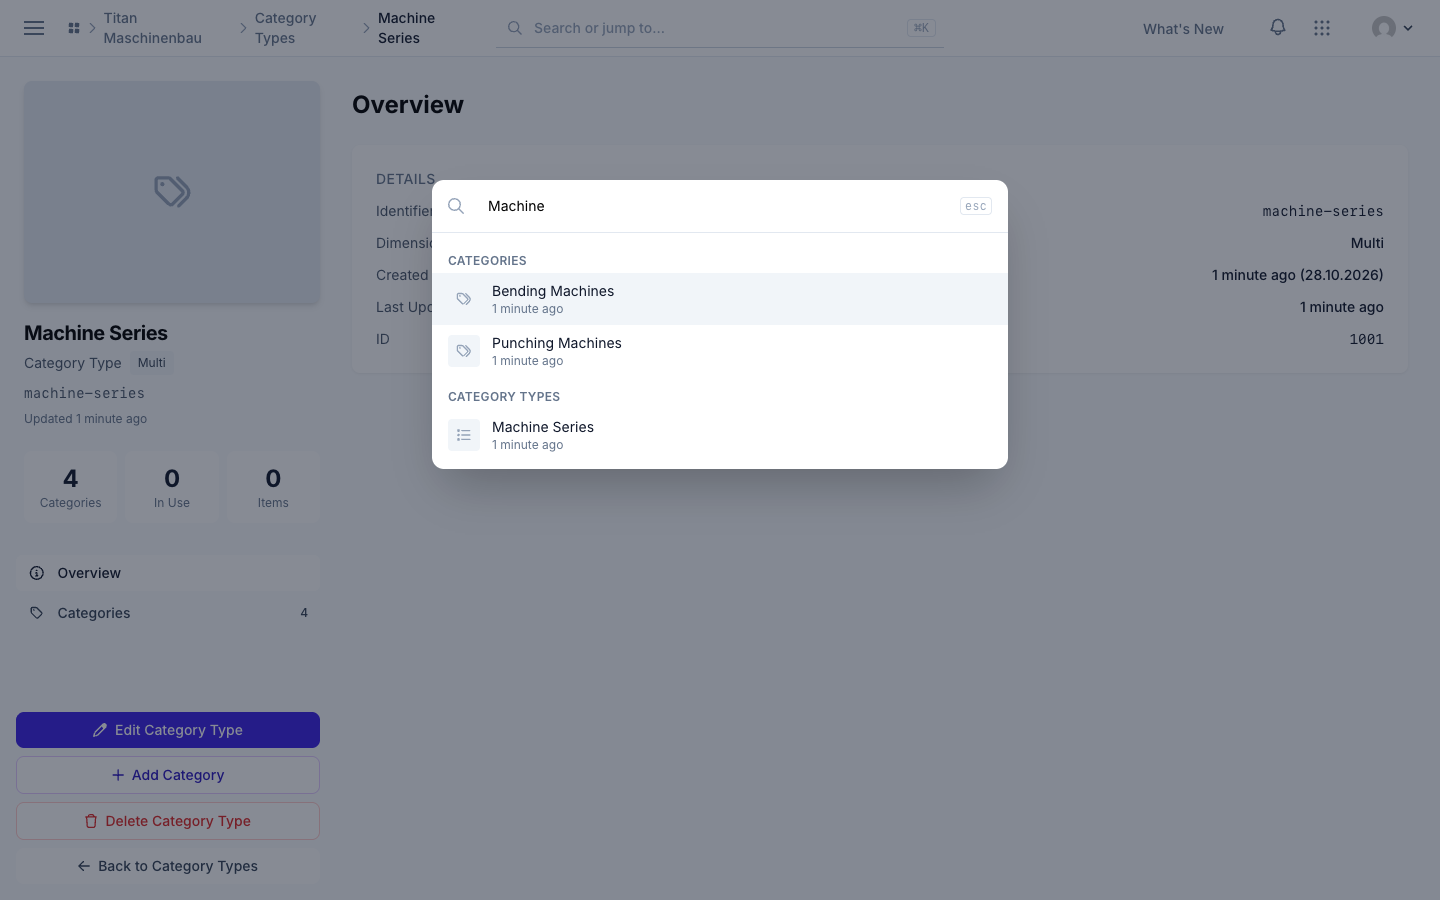
Task: Choose Machine Series under Category Types results
Action: pos(720,435)
